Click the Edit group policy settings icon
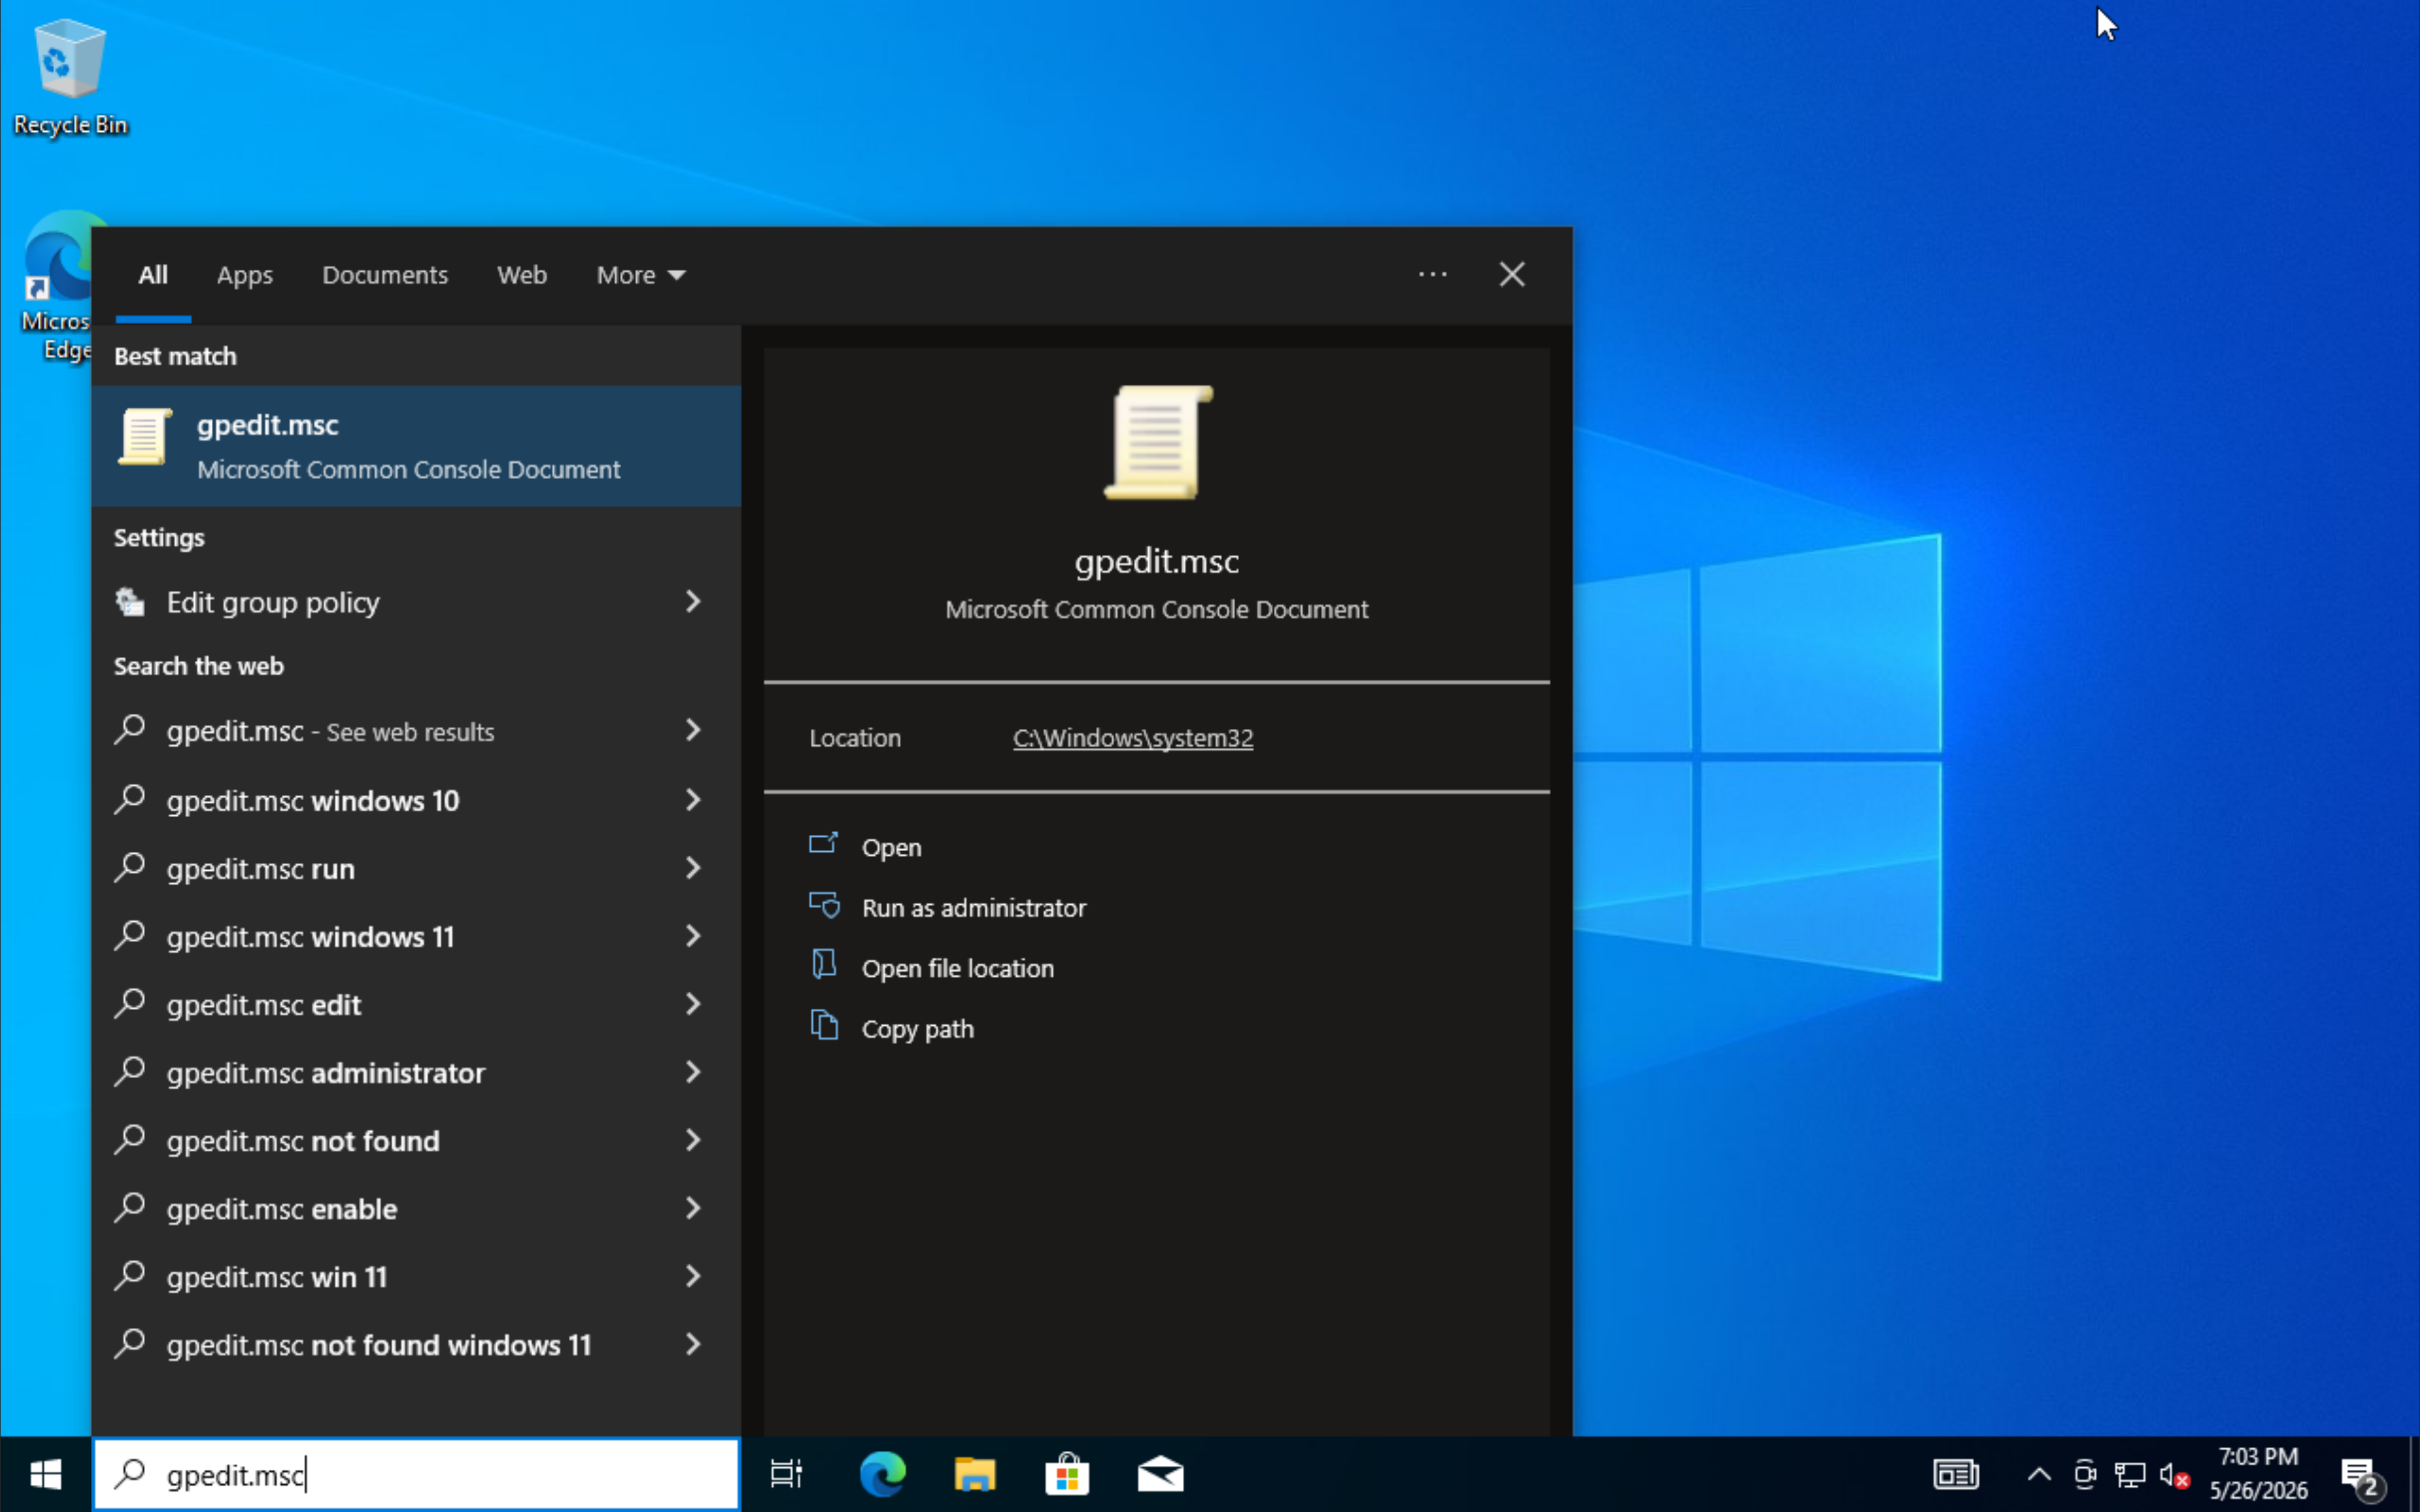Image resolution: width=2420 pixels, height=1512 pixels. [130, 601]
